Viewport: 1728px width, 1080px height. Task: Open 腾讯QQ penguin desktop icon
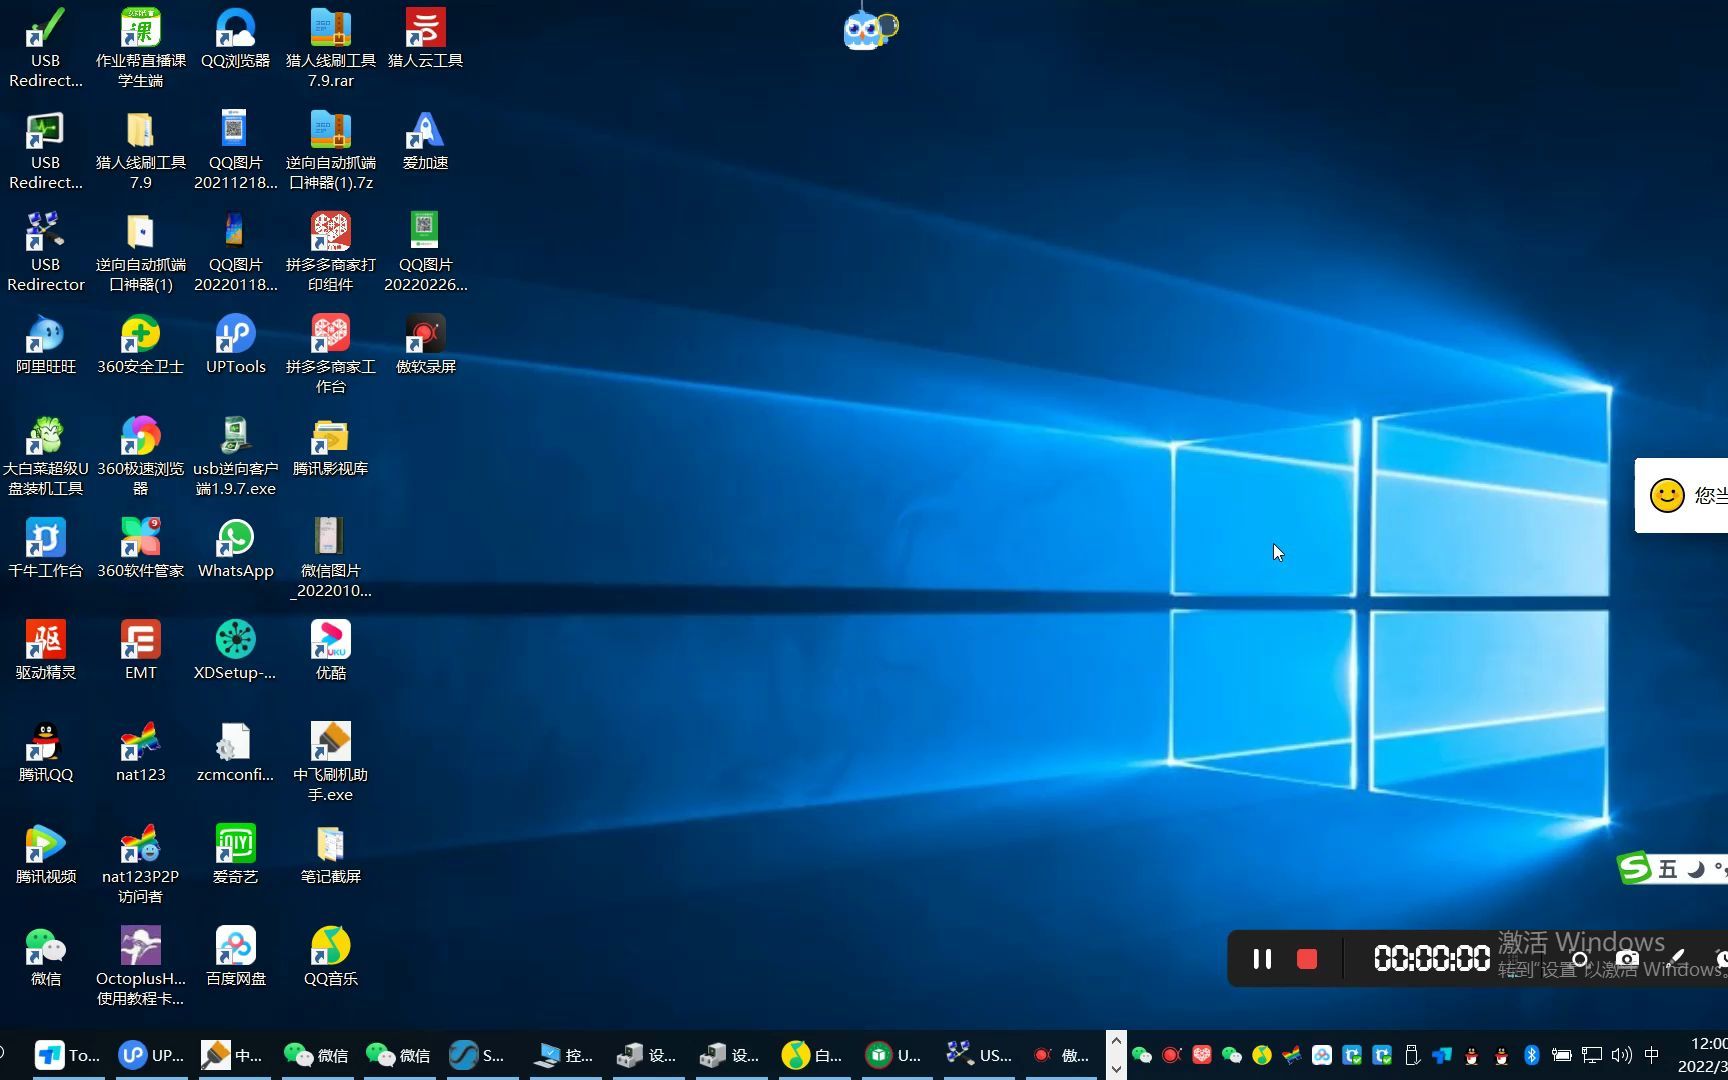45,753
